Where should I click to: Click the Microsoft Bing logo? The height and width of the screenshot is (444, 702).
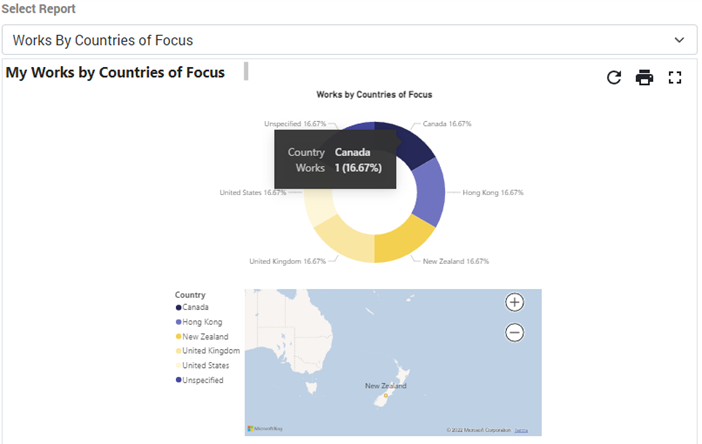[265, 428]
